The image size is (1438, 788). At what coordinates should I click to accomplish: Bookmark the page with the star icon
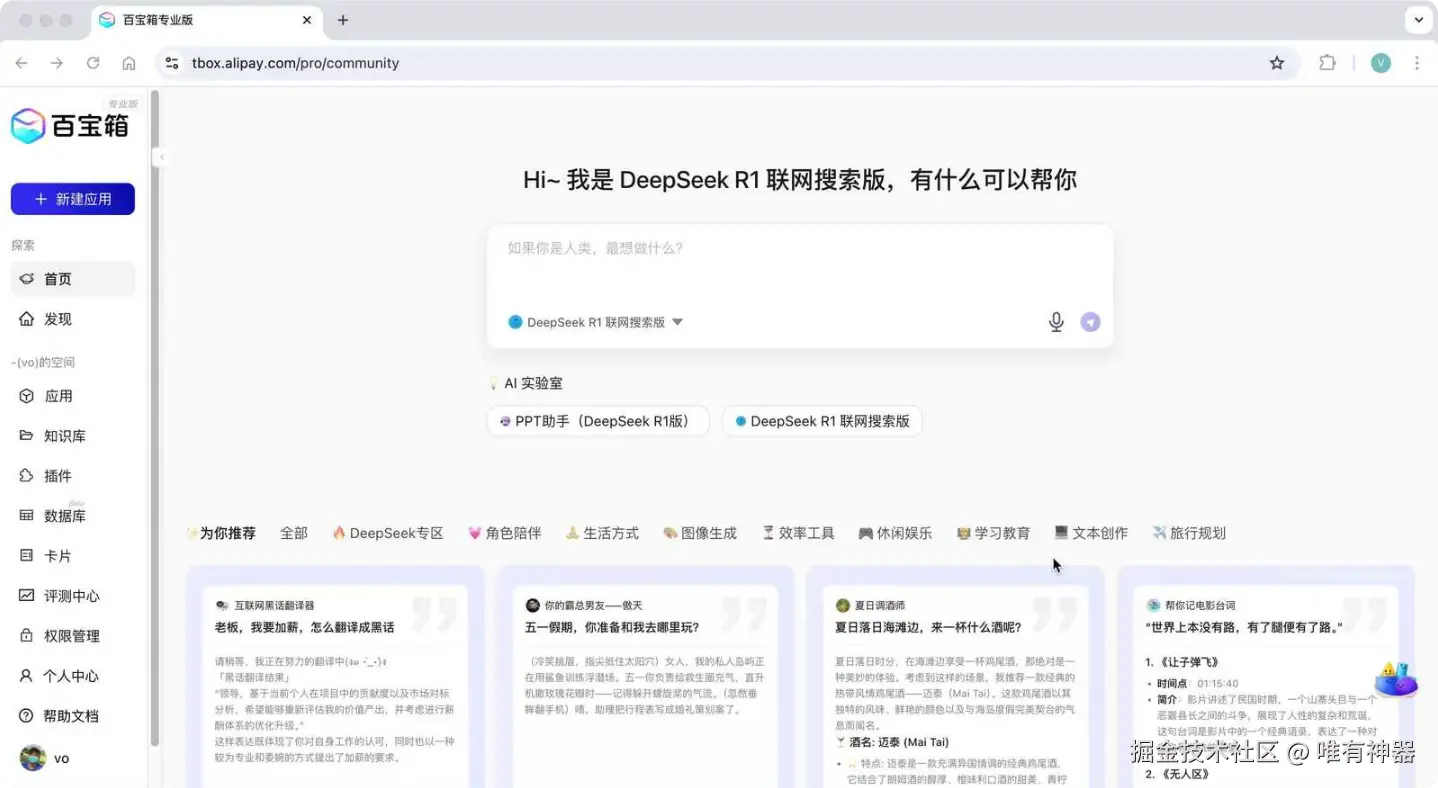coord(1276,62)
